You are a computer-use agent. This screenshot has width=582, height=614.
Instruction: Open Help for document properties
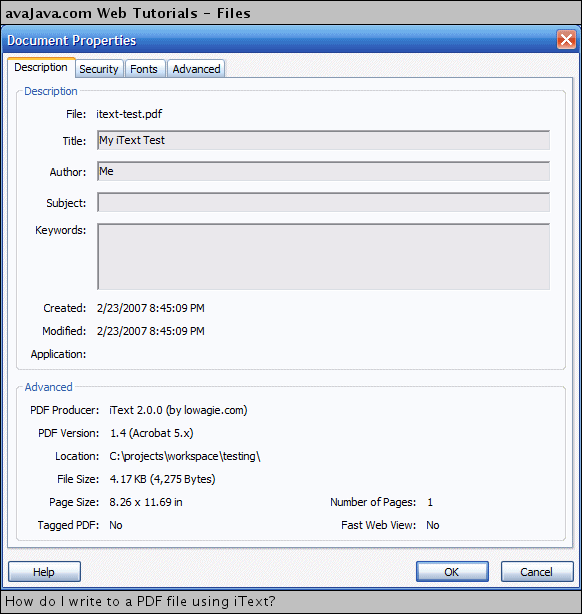point(44,572)
